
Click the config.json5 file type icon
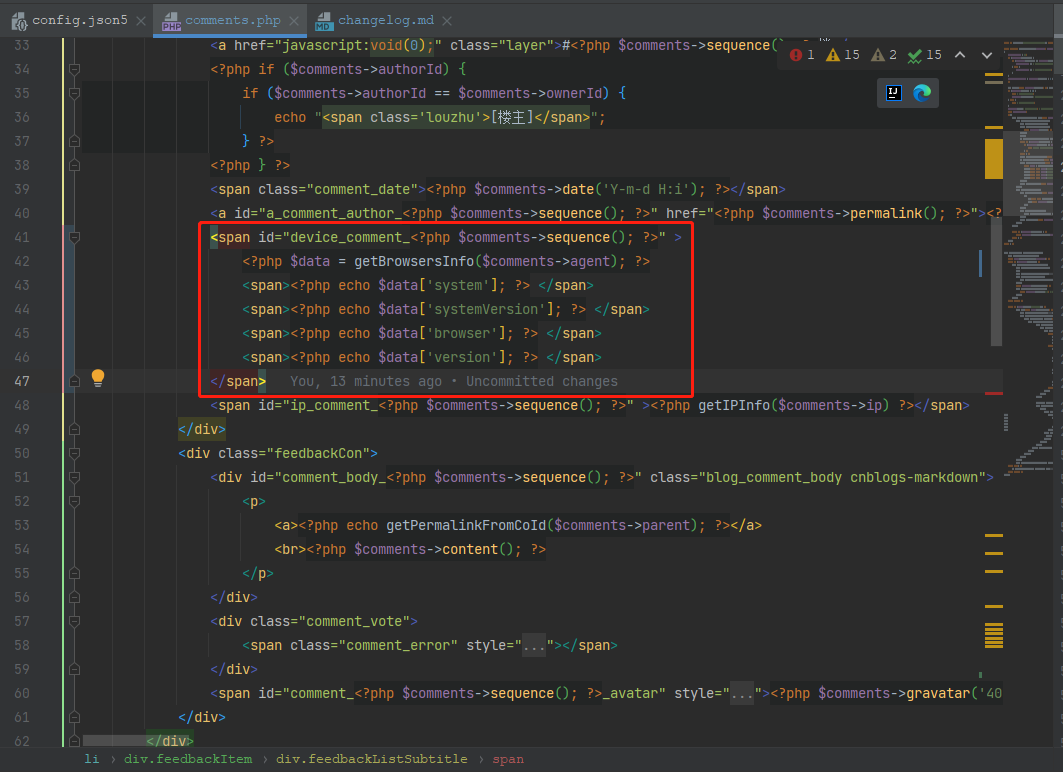coord(19,21)
